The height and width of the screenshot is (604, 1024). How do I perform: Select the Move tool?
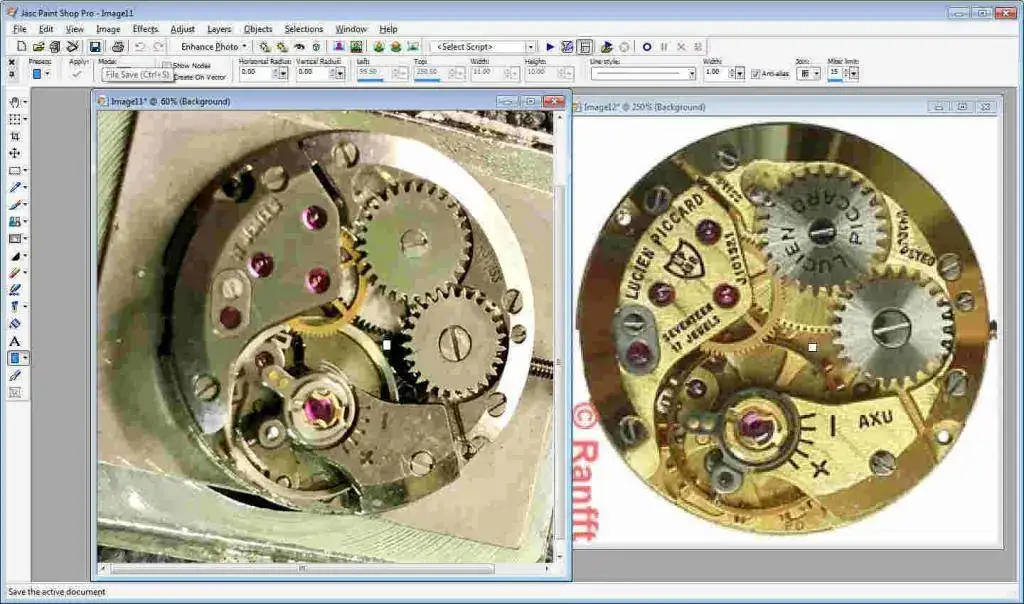point(14,153)
